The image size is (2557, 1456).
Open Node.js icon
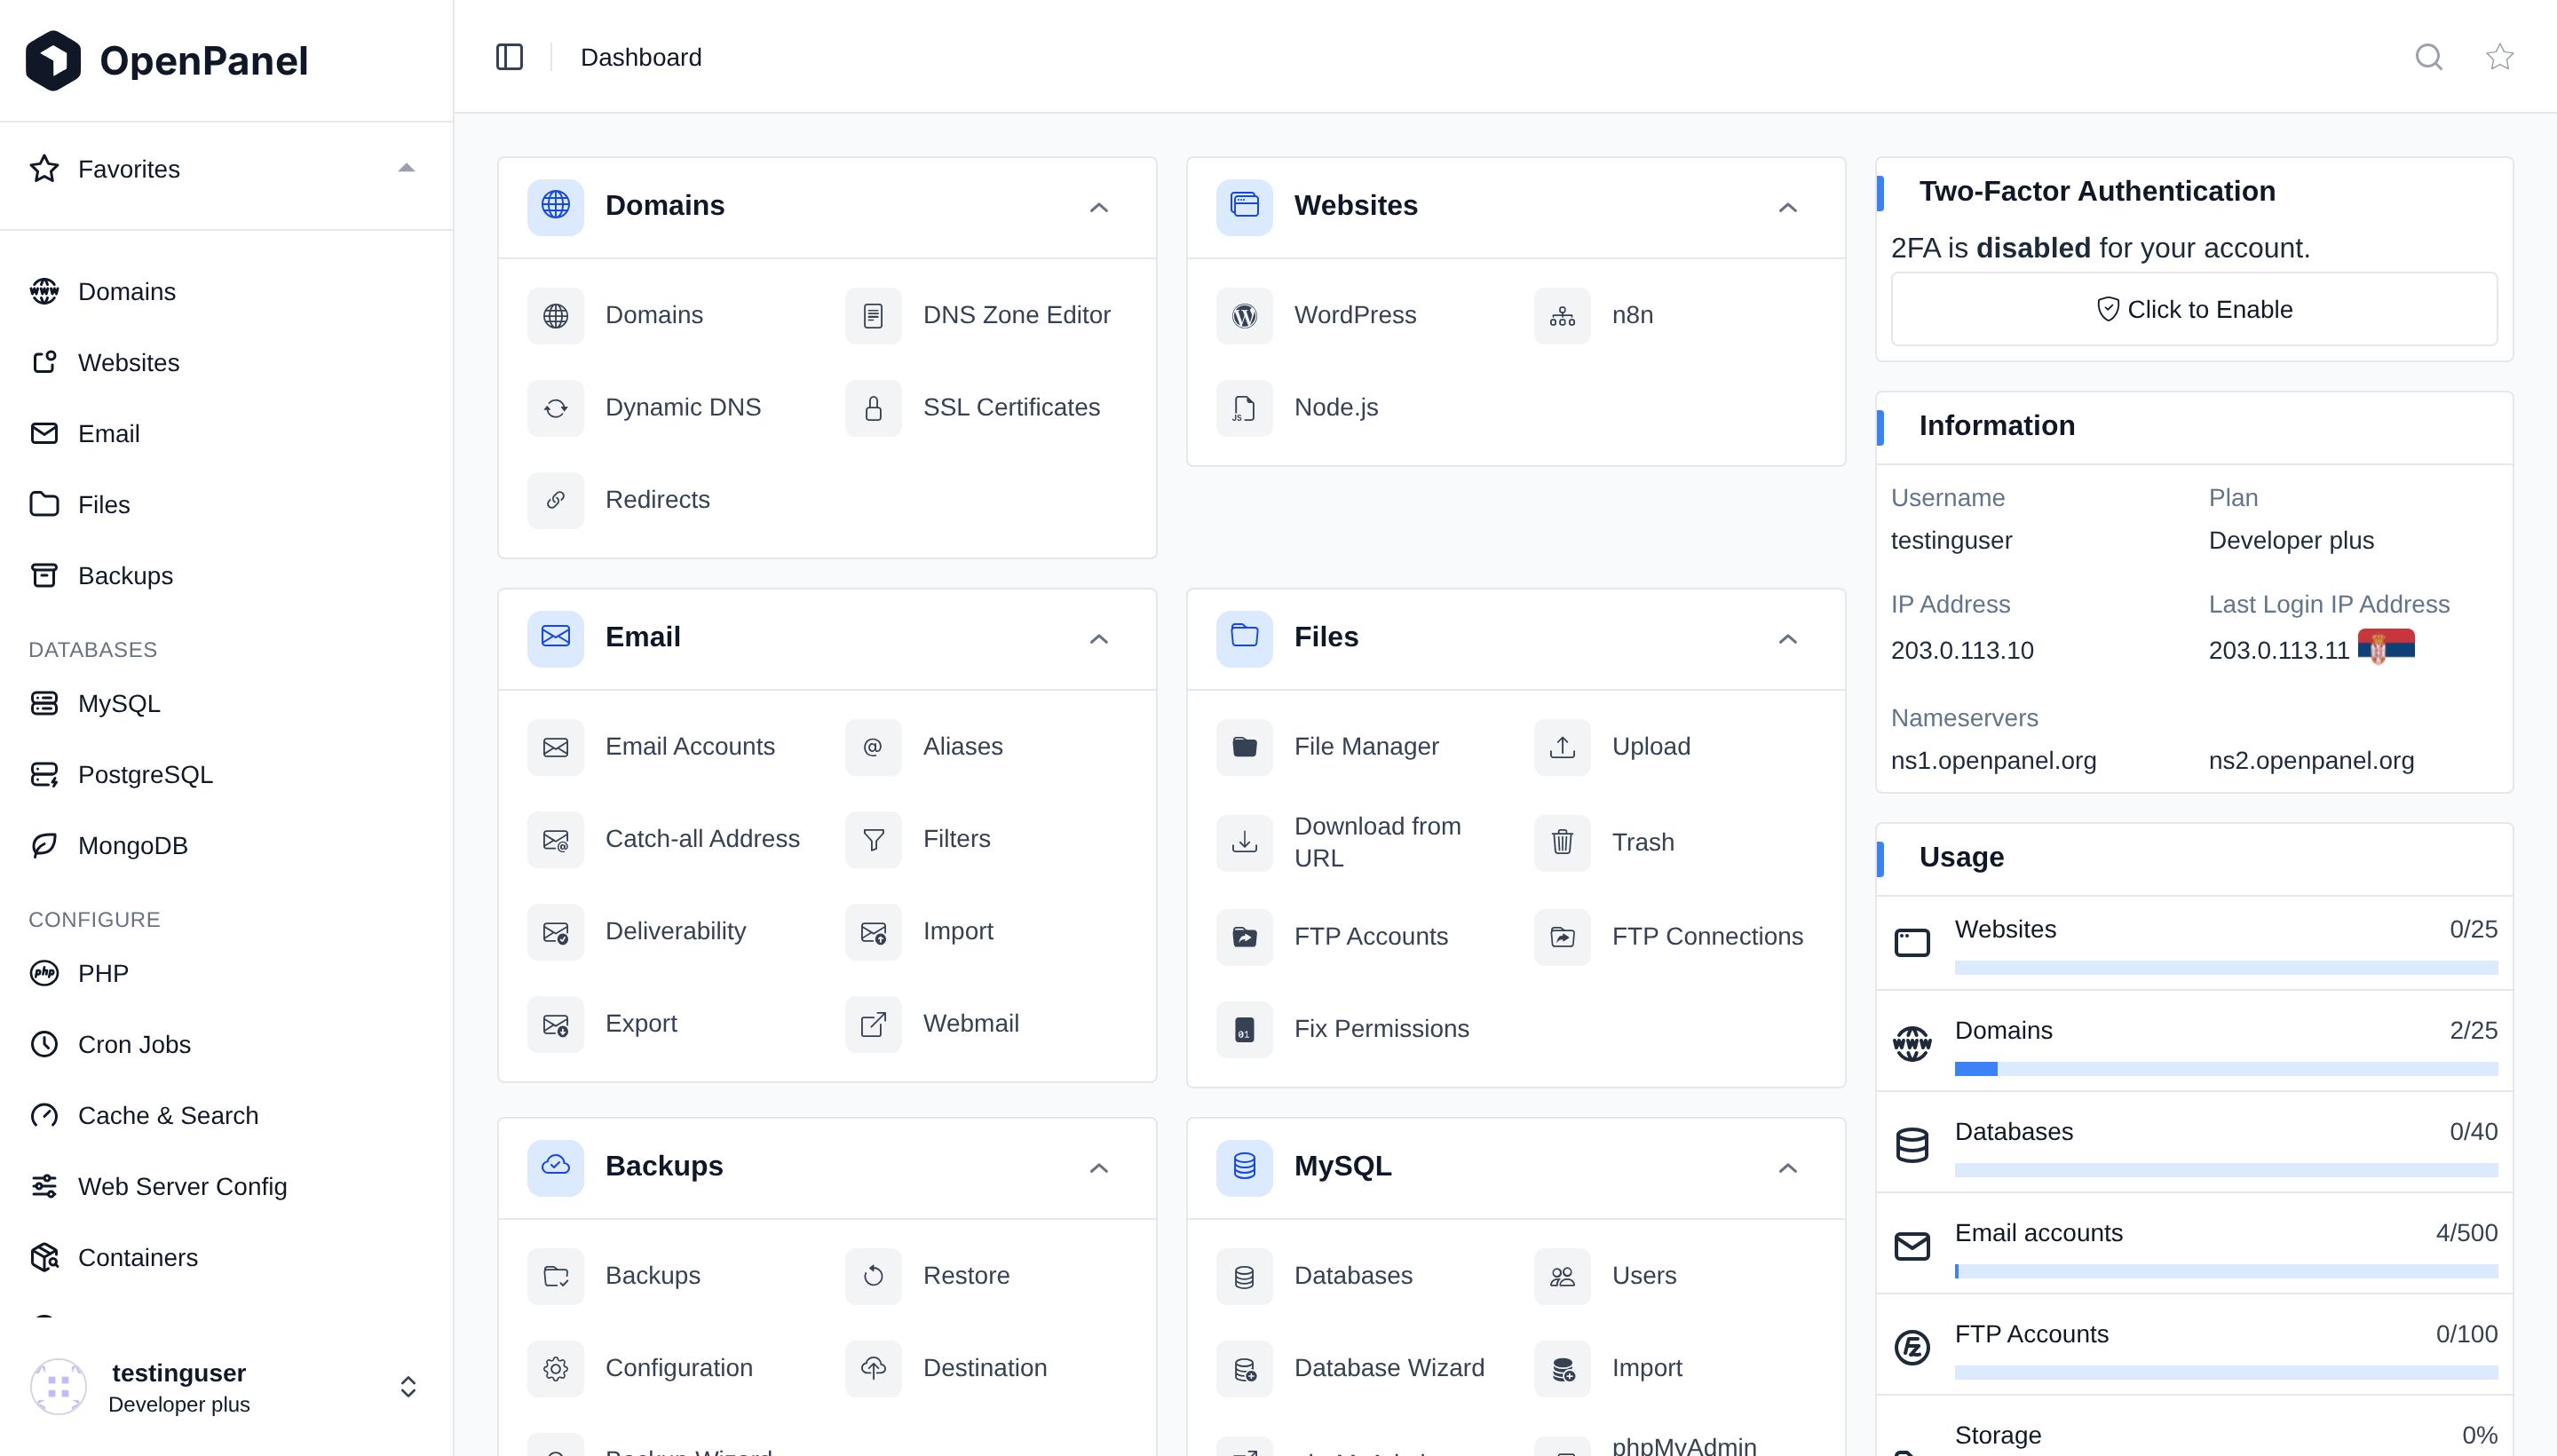point(1244,408)
